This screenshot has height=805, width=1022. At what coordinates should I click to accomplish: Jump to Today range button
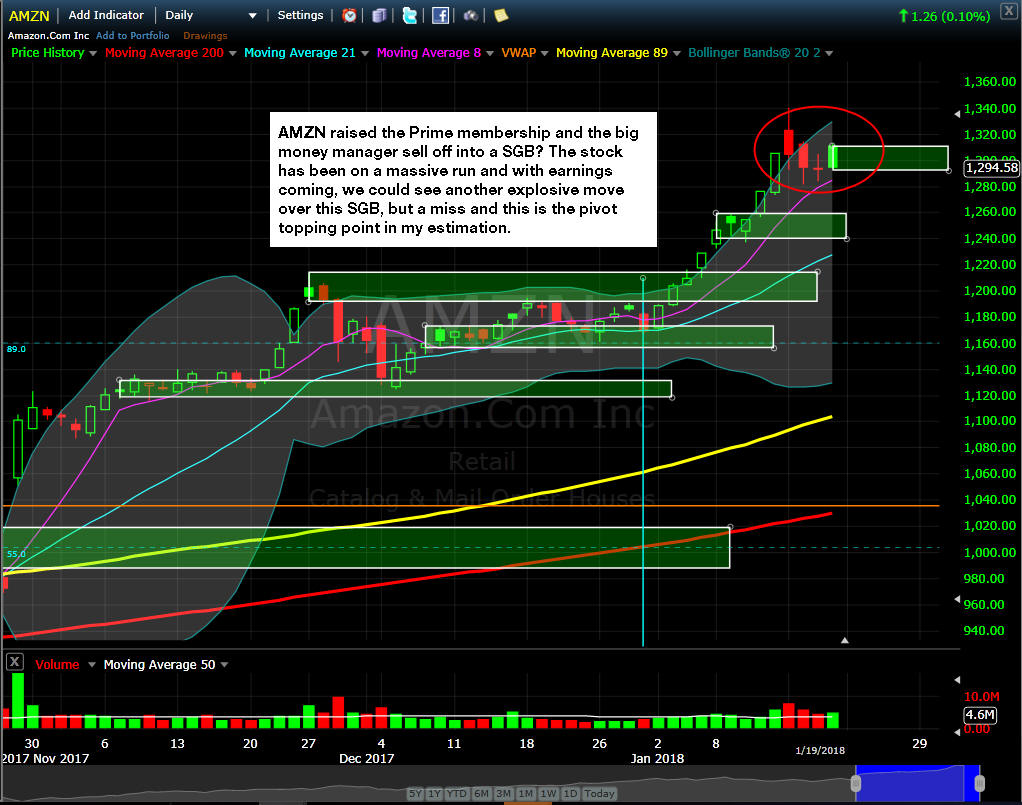coord(599,793)
